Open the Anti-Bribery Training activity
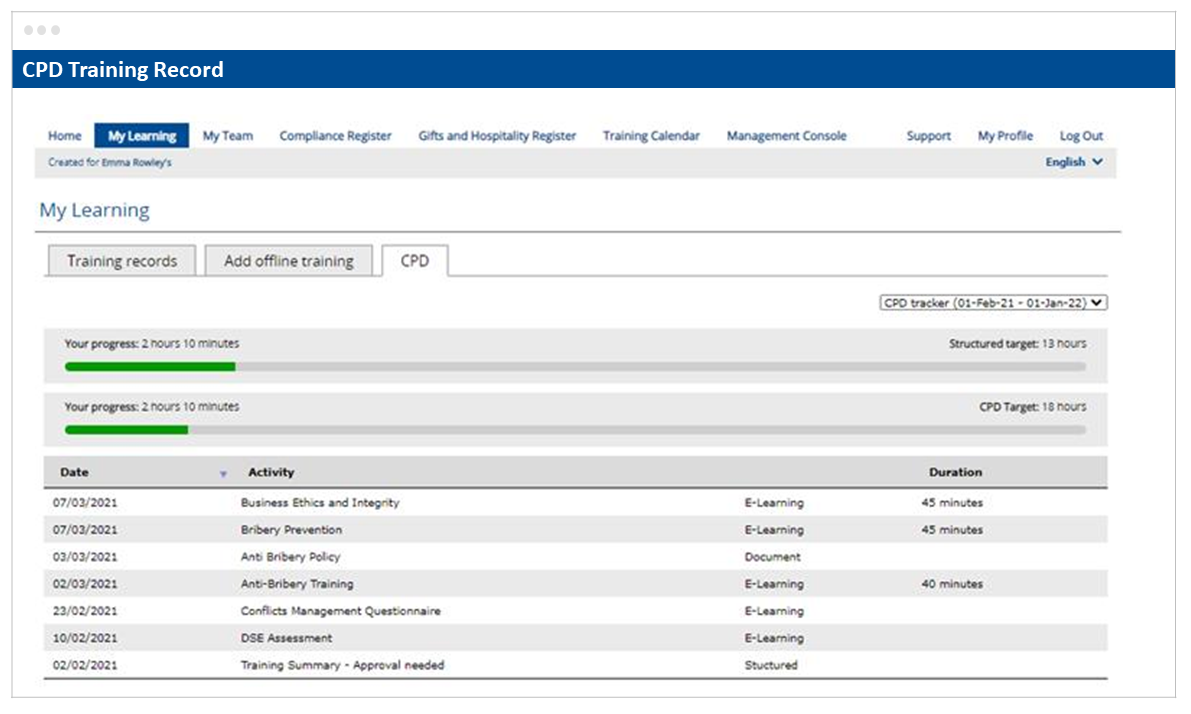Image resolution: width=1191 pixels, height=714 pixels. pyautogui.click(x=297, y=583)
